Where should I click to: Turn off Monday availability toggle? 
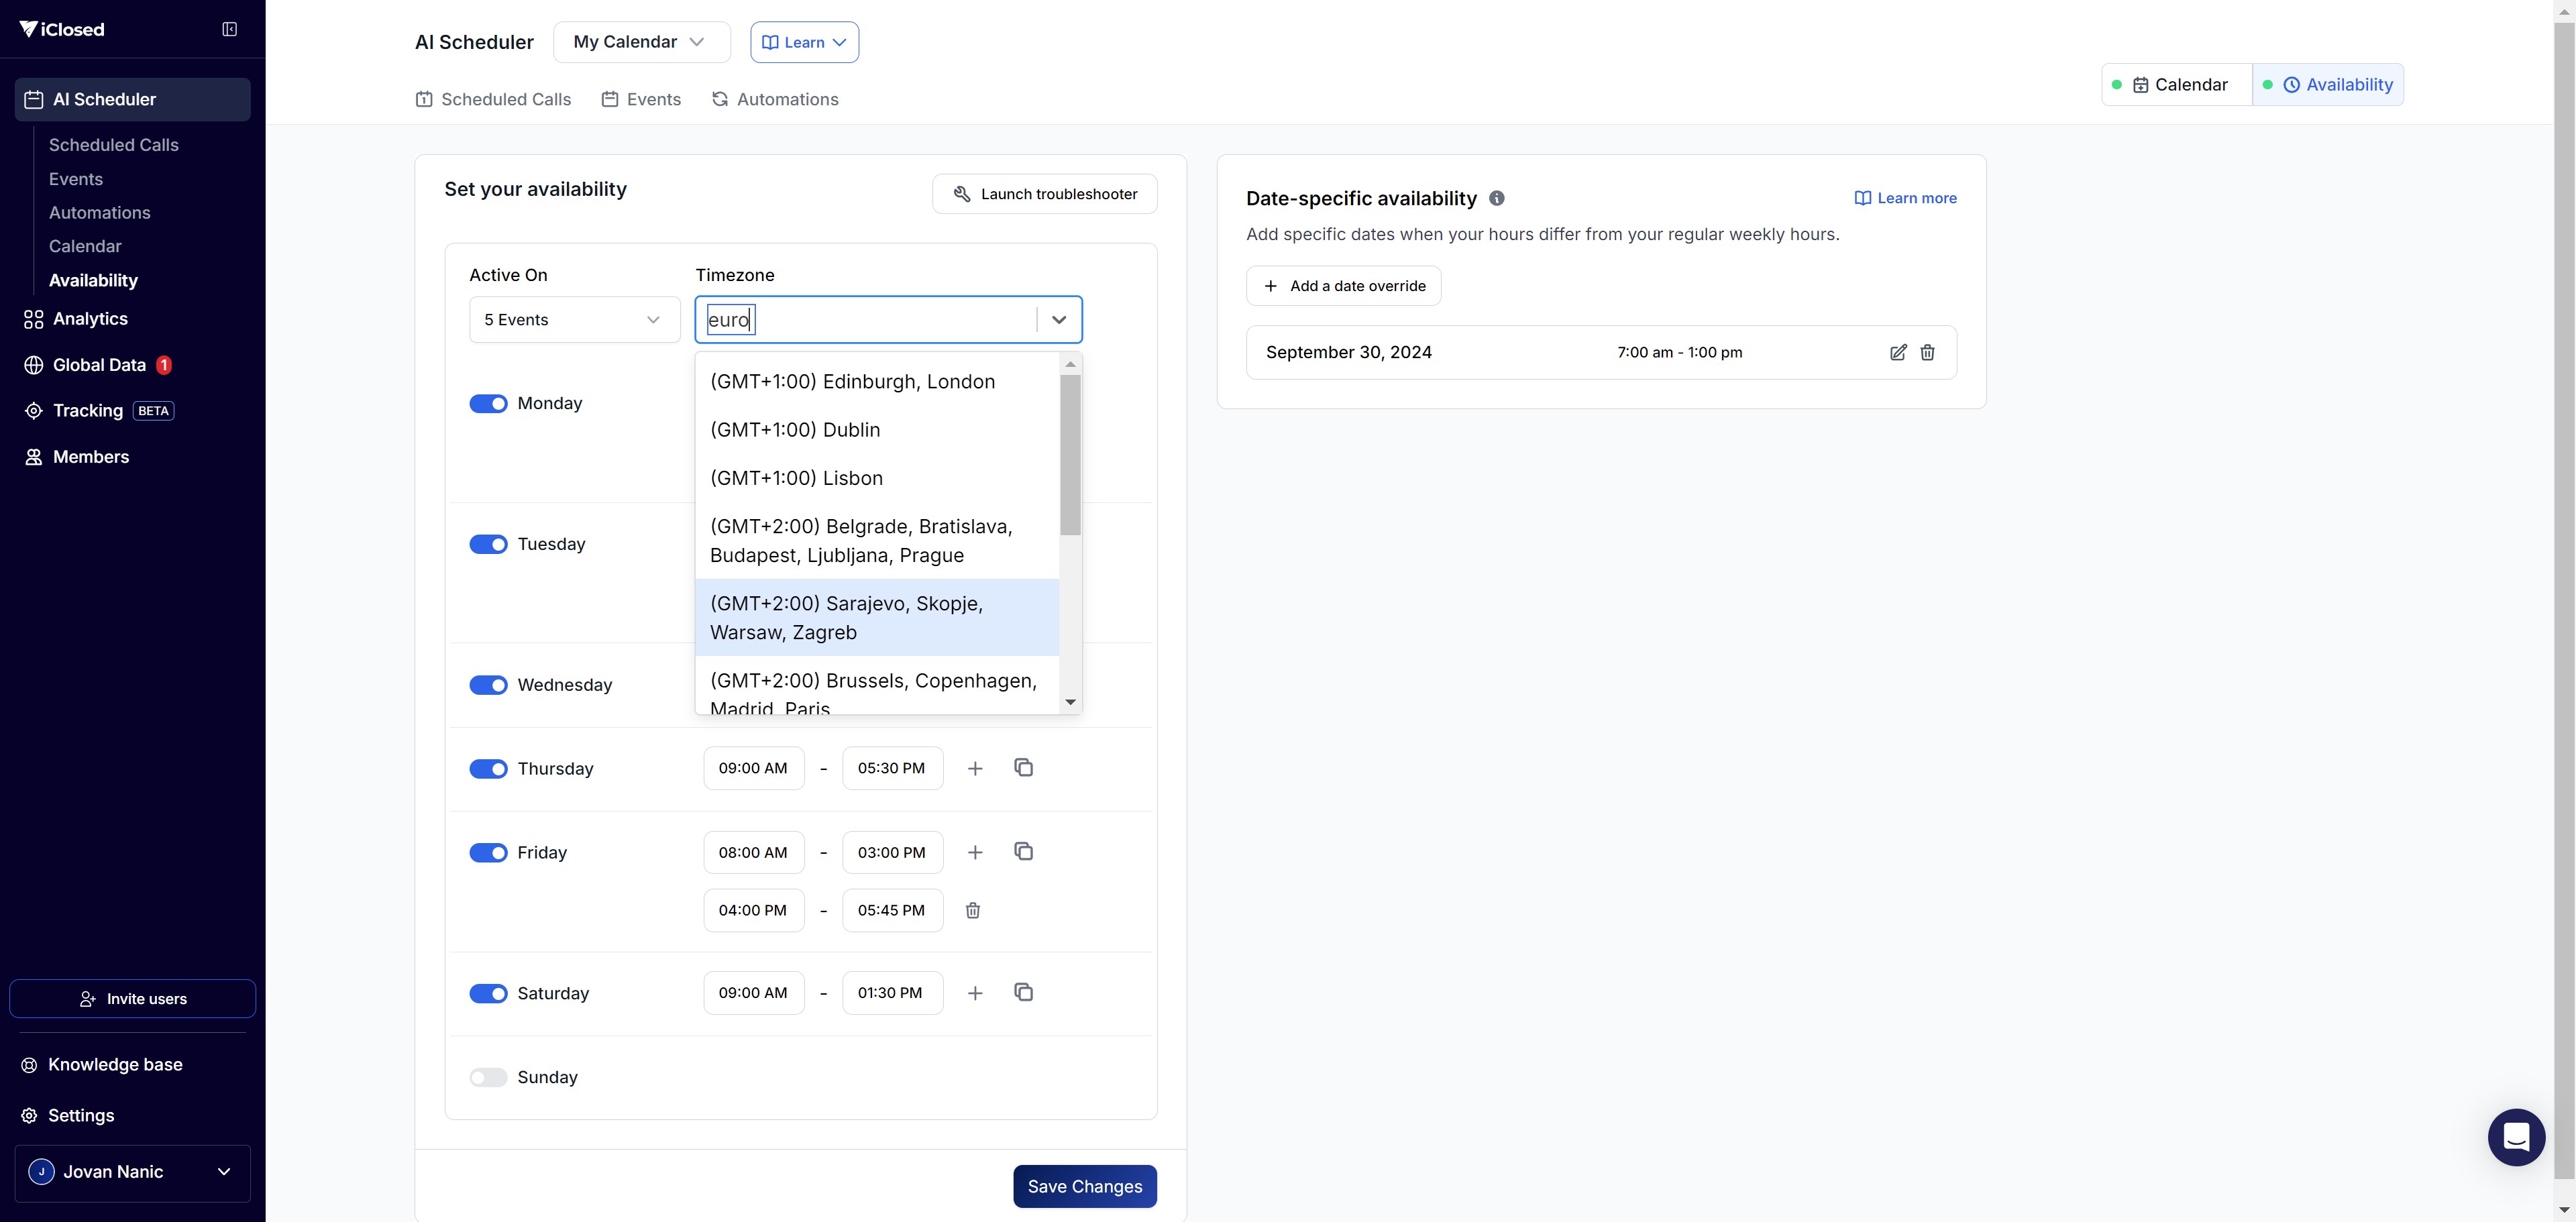[x=488, y=403]
